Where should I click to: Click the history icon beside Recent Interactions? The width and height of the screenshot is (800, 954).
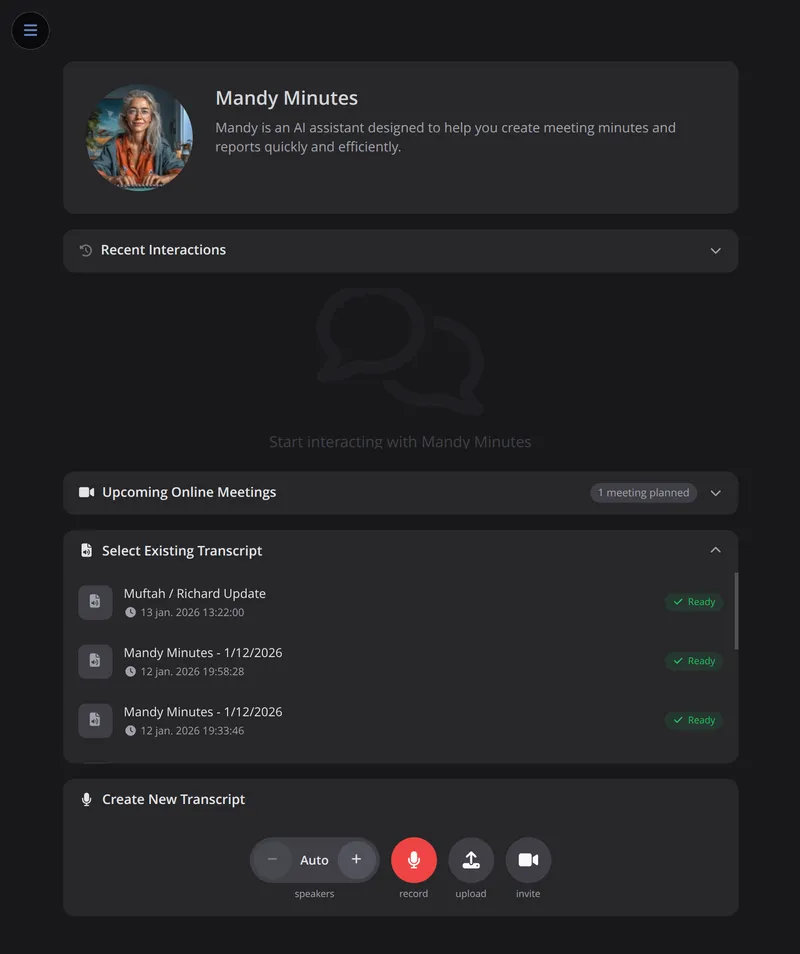[x=84, y=250]
